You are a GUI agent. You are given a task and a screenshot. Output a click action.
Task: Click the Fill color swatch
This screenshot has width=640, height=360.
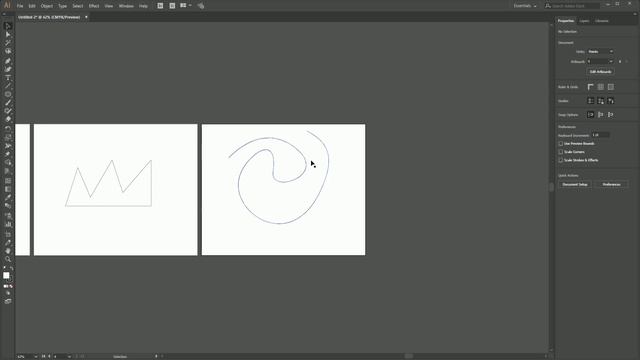[6, 276]
